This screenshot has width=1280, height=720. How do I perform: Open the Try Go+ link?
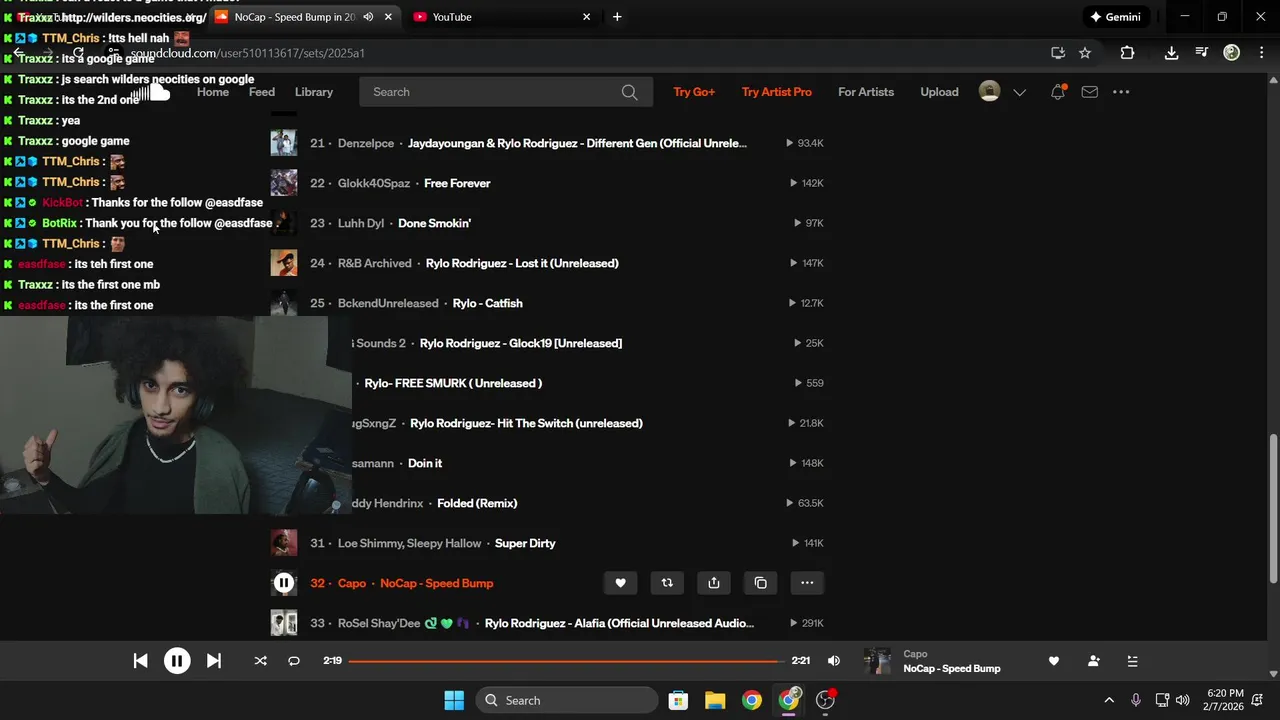coord(694,92)
